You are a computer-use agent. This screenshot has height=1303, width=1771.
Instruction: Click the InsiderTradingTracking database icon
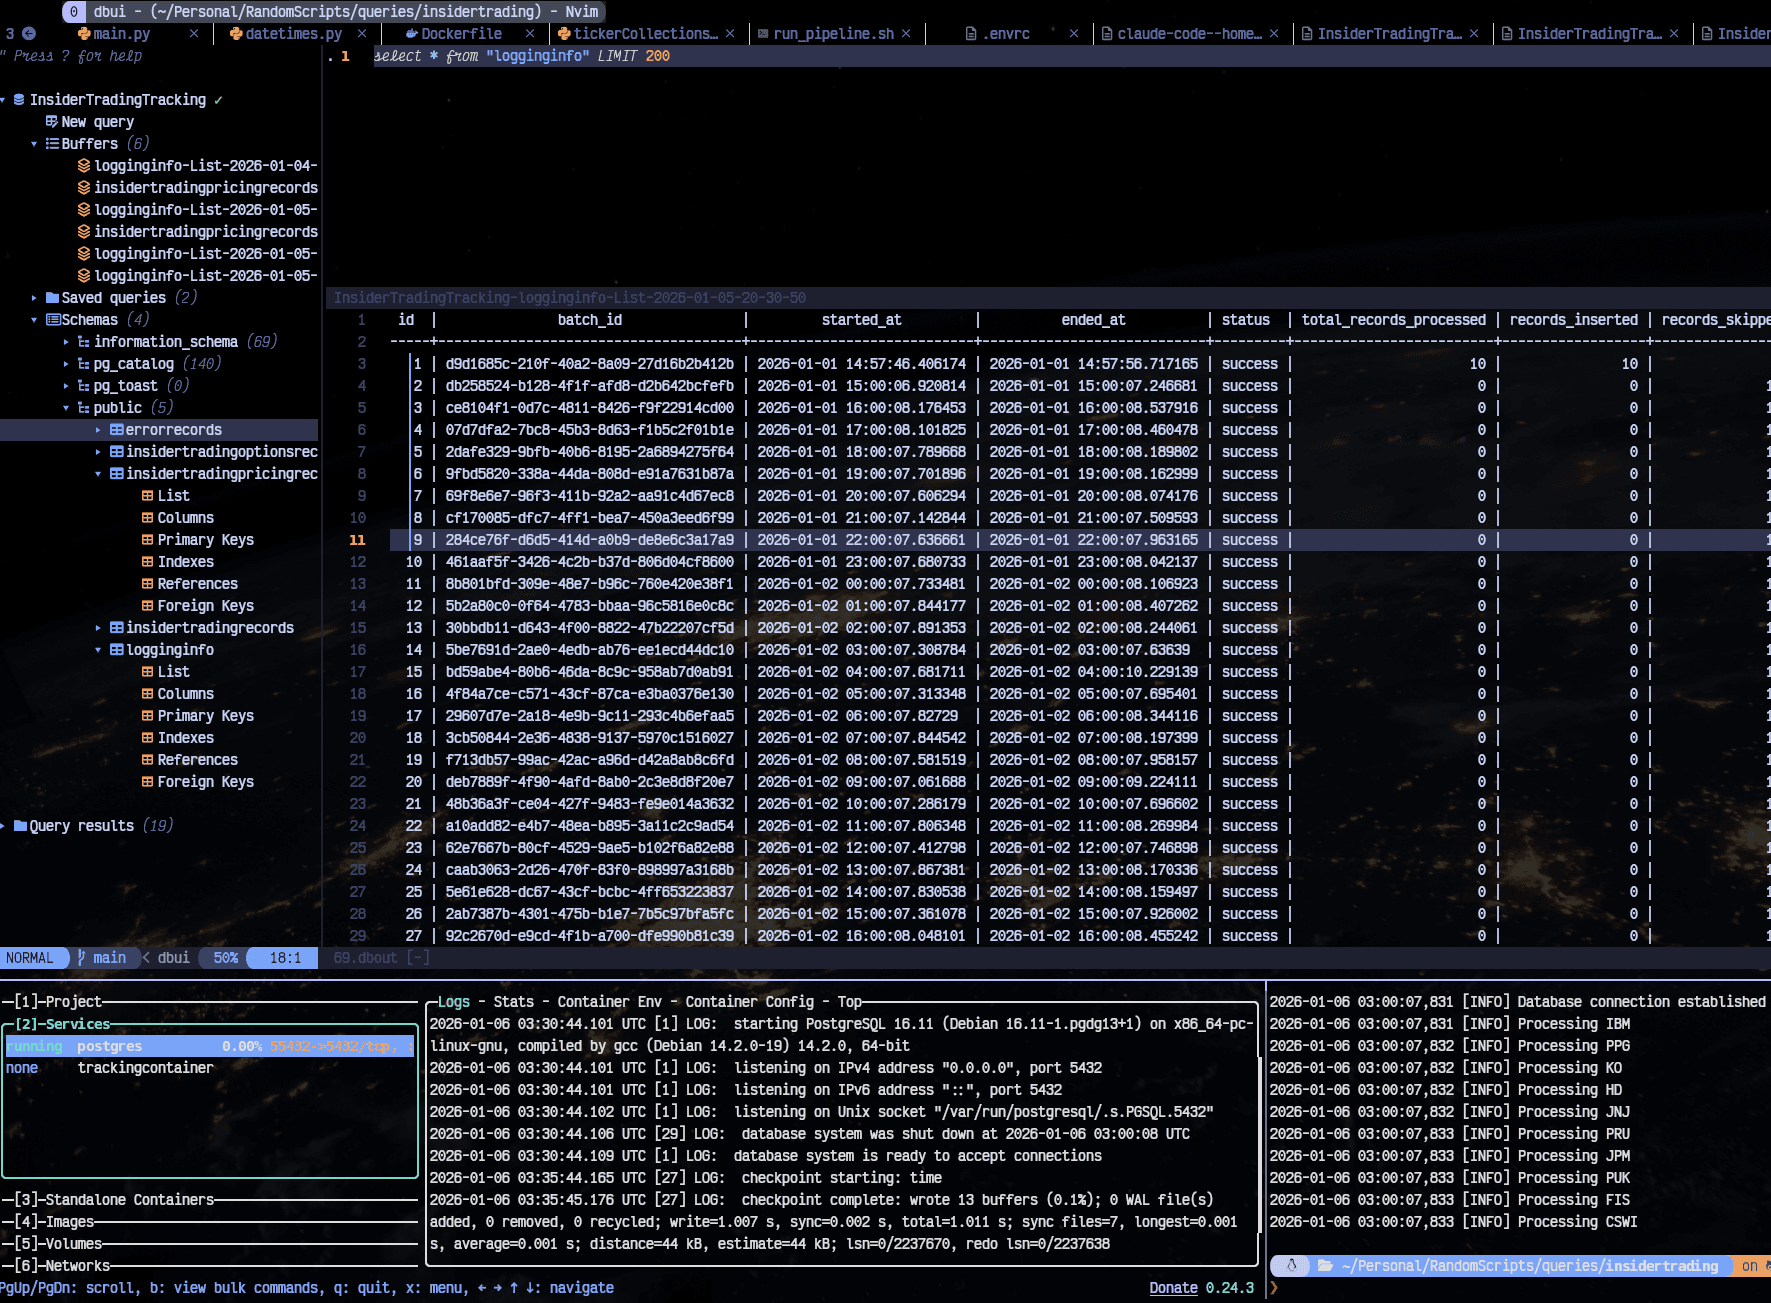click(x=19, y=100)
